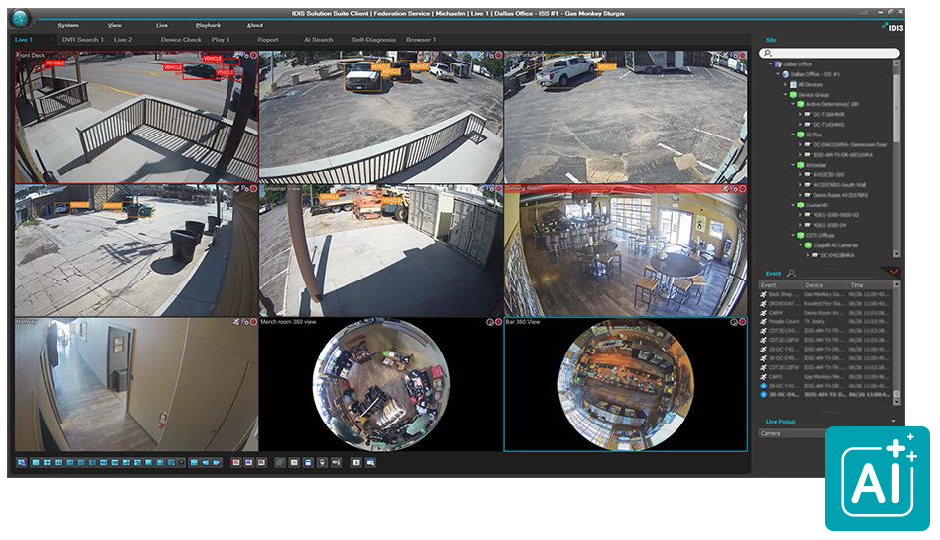The width and height of the screenshot is (940, 540).
Task: Click the orange checkmark in Event panel
Action: click(894, 273)
